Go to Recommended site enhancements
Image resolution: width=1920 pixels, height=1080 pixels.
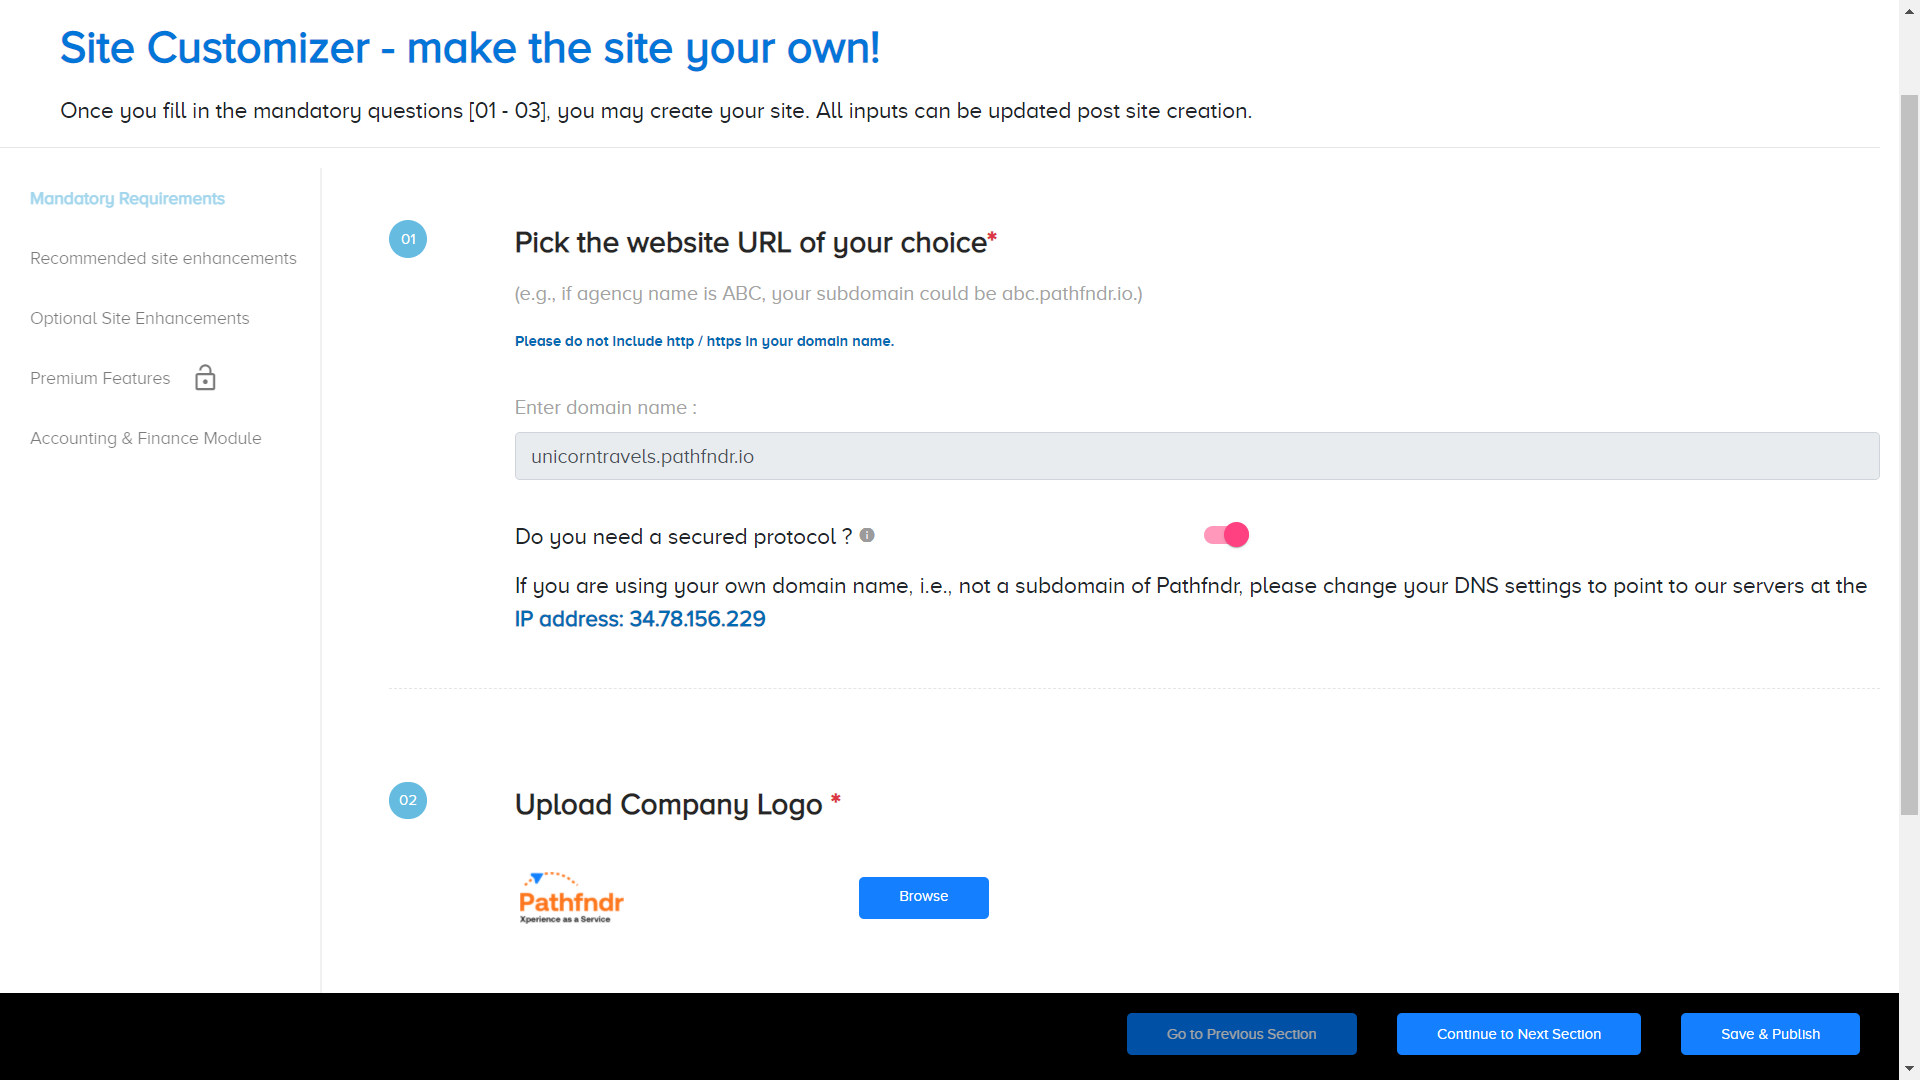[163, 259]
